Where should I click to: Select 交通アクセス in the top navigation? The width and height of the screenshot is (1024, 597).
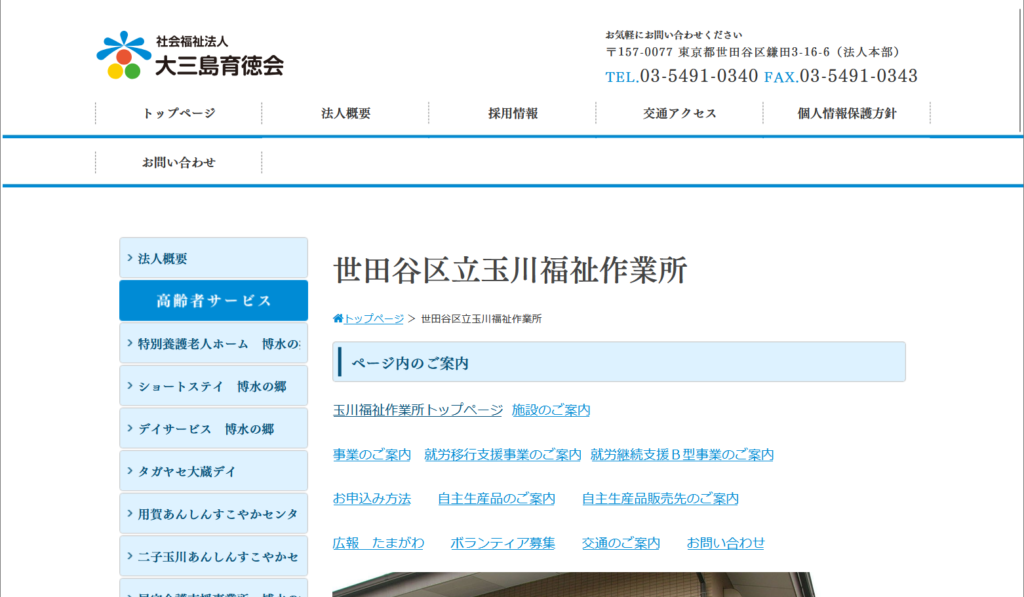tap(680, 113)
